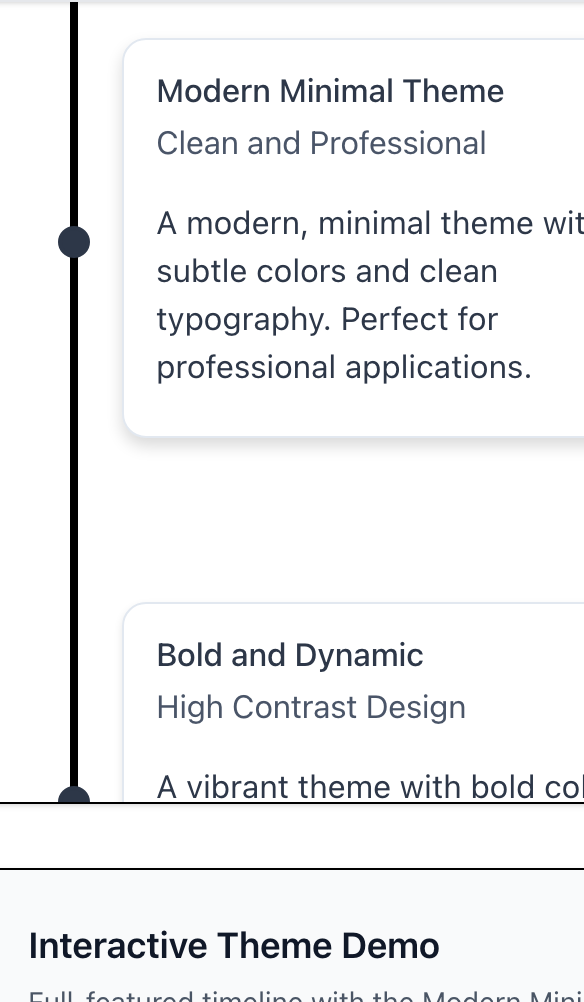Click the Modern Minimal Theme description text
Viewport: 584px width, 1002px height.
point(350,295)
